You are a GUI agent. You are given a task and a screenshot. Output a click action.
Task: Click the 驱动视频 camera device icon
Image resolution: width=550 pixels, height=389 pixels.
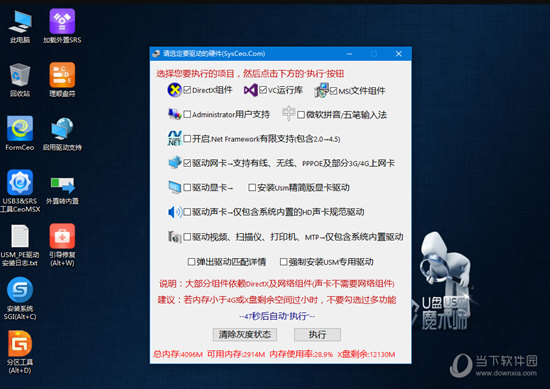point(175,237)
